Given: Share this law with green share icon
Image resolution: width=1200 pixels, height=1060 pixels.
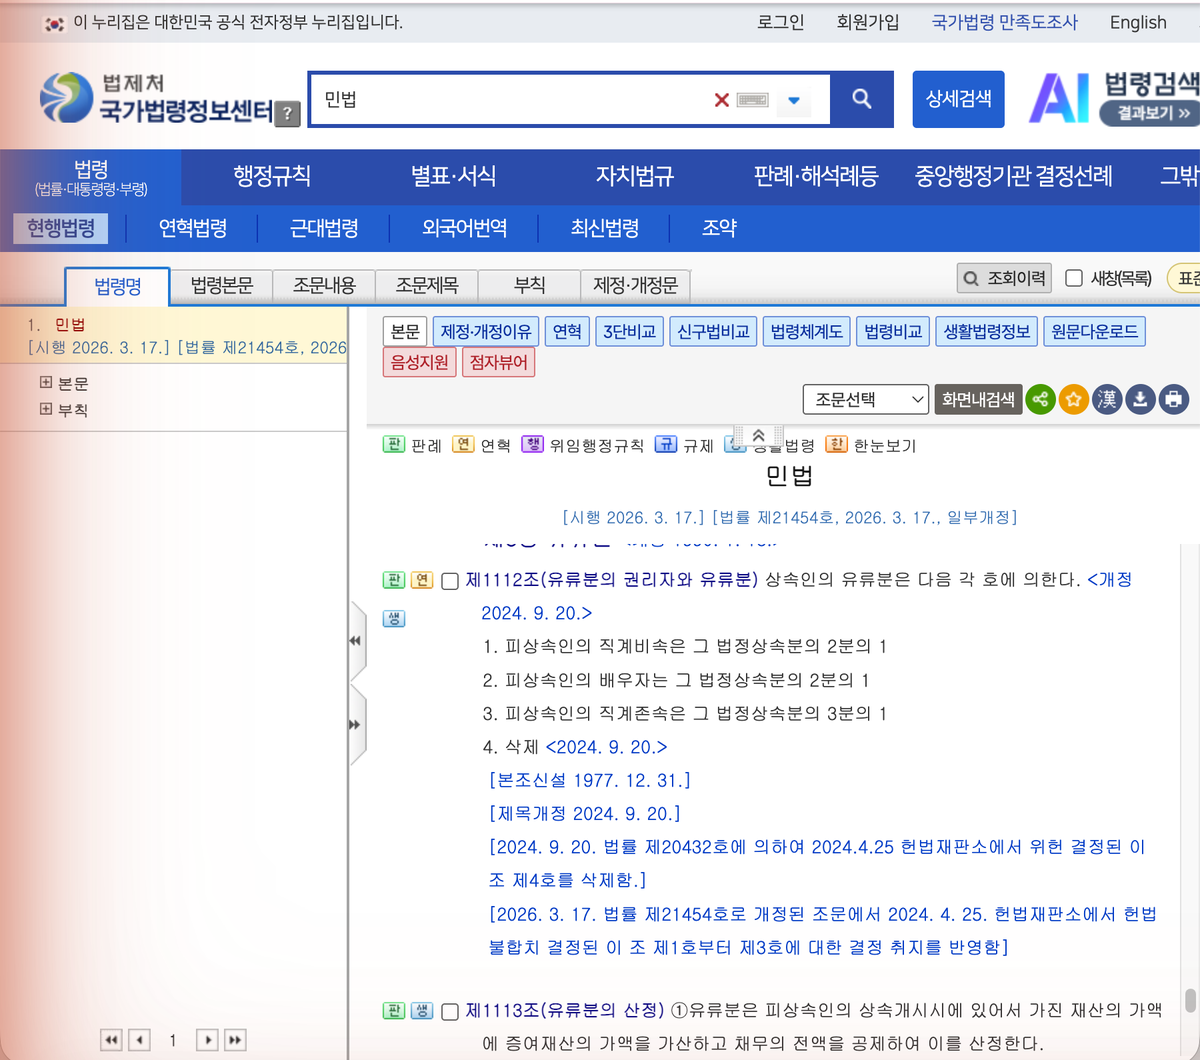Looking at the screenshot, I should pyautogui.click(x=1040, y=400).
